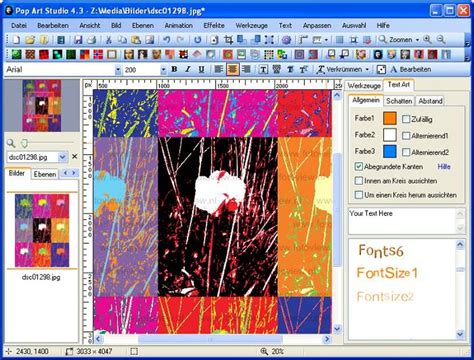Pick the blue Farbe3 color swatch

click(x=390, y=151)
